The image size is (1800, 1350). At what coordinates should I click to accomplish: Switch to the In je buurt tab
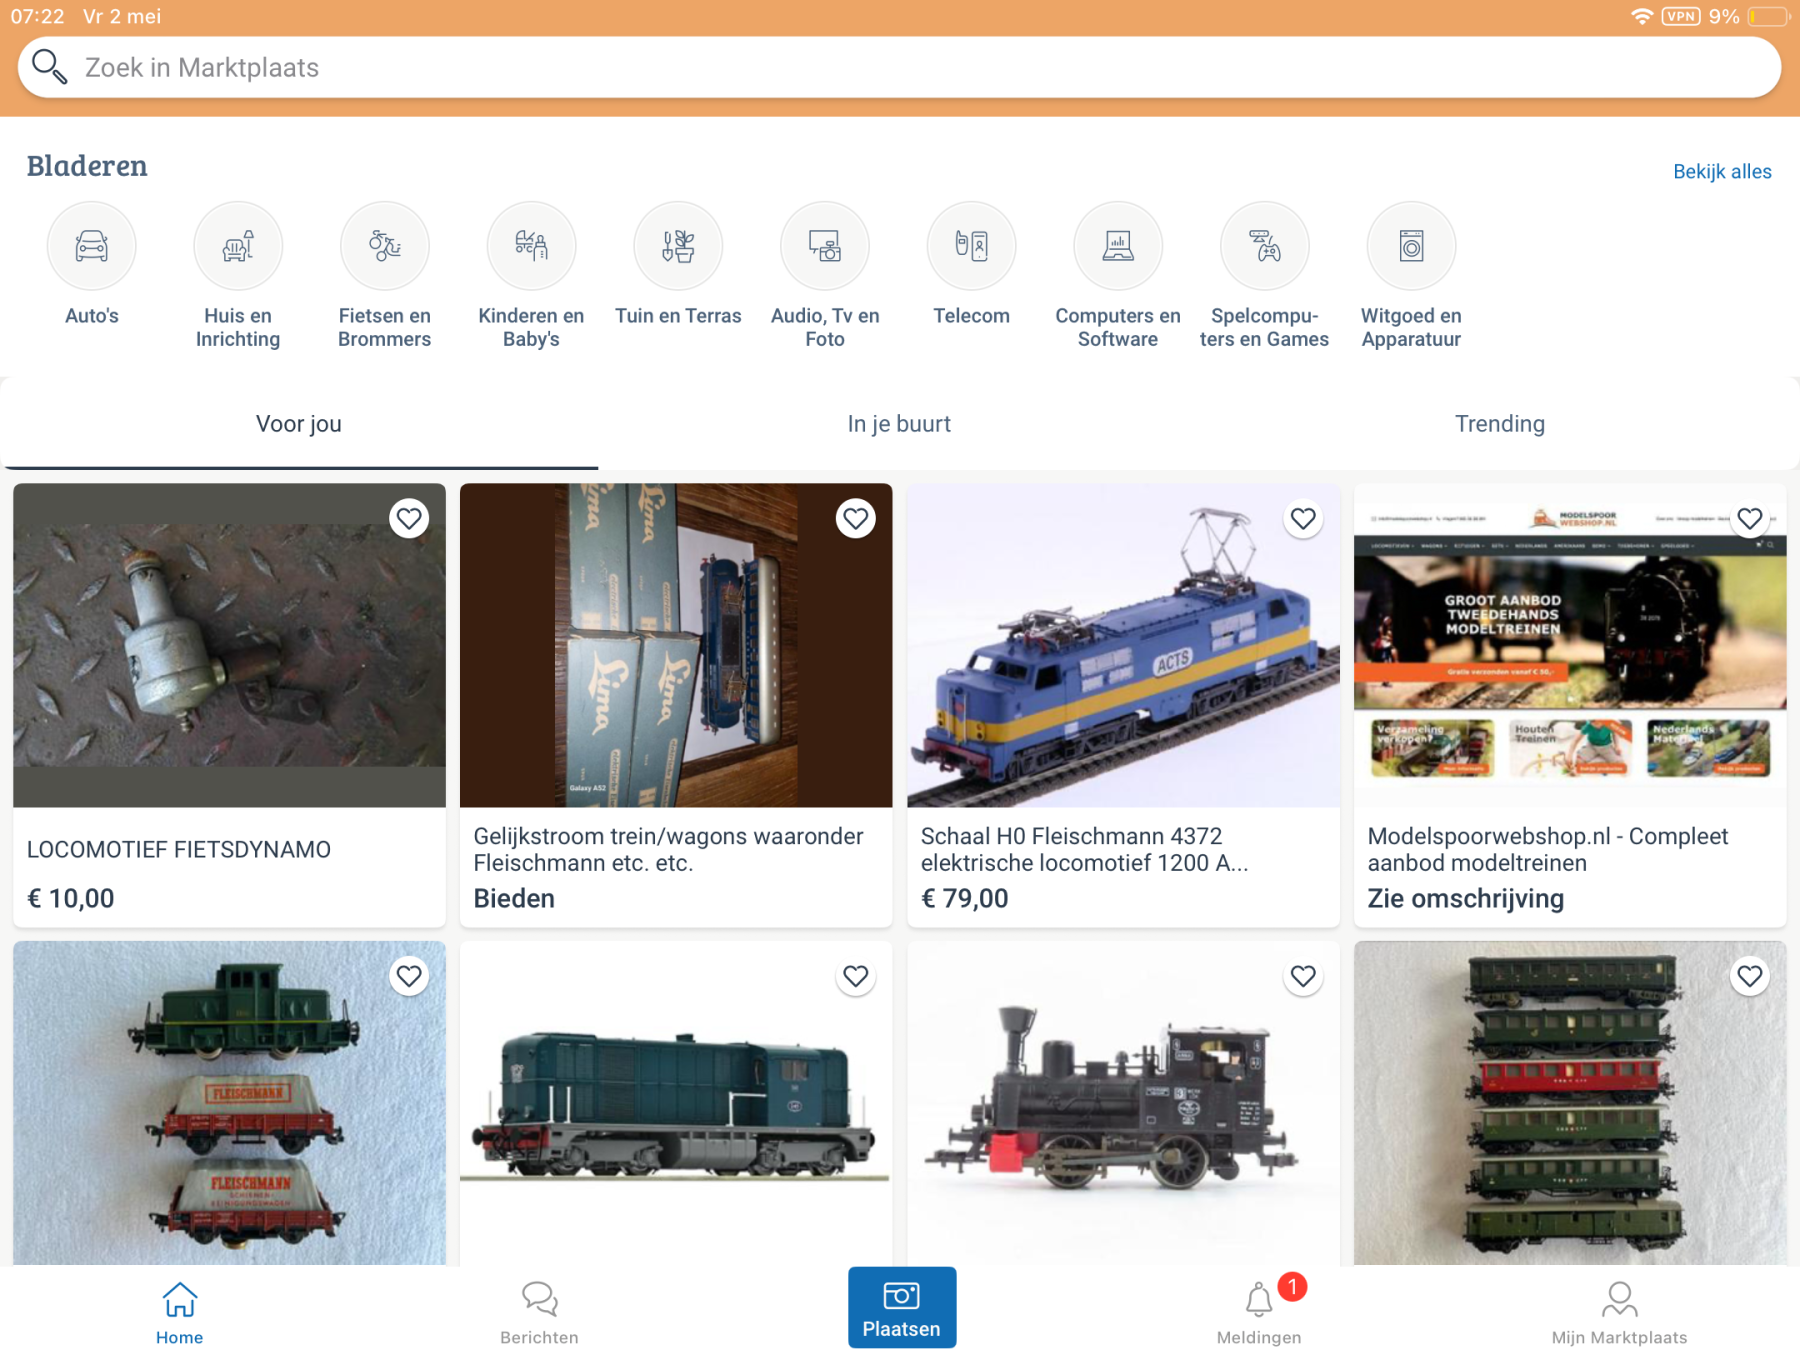point(899,424)
